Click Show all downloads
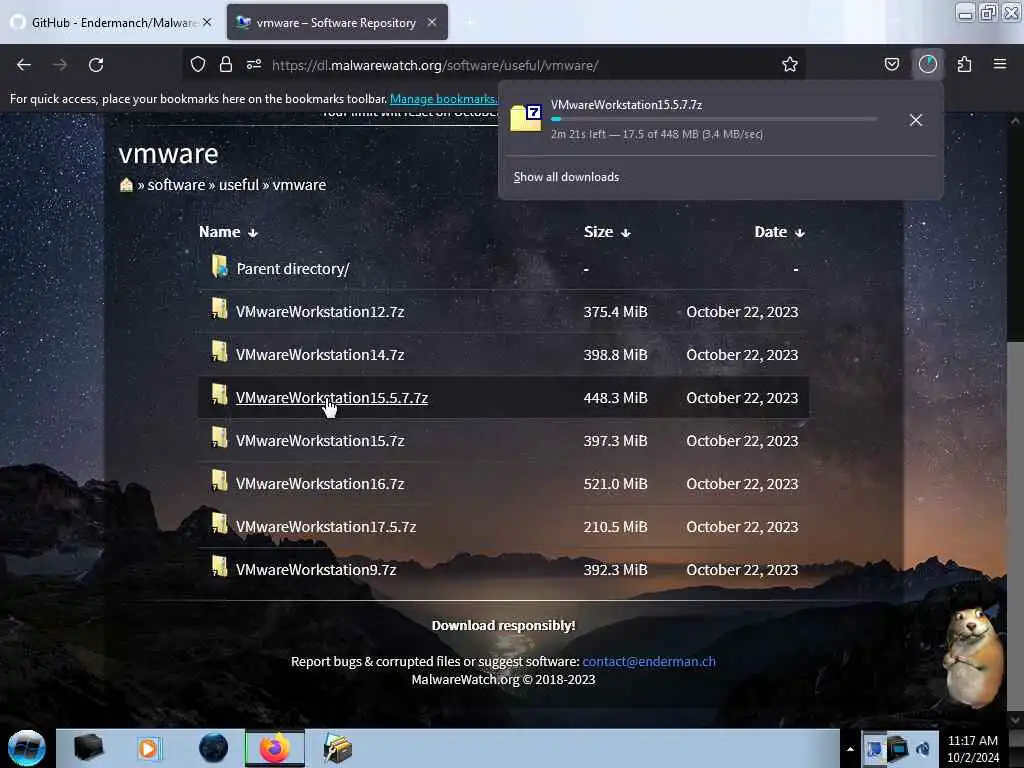Screen dimensions: 1024x768 [x=566, y=177]
